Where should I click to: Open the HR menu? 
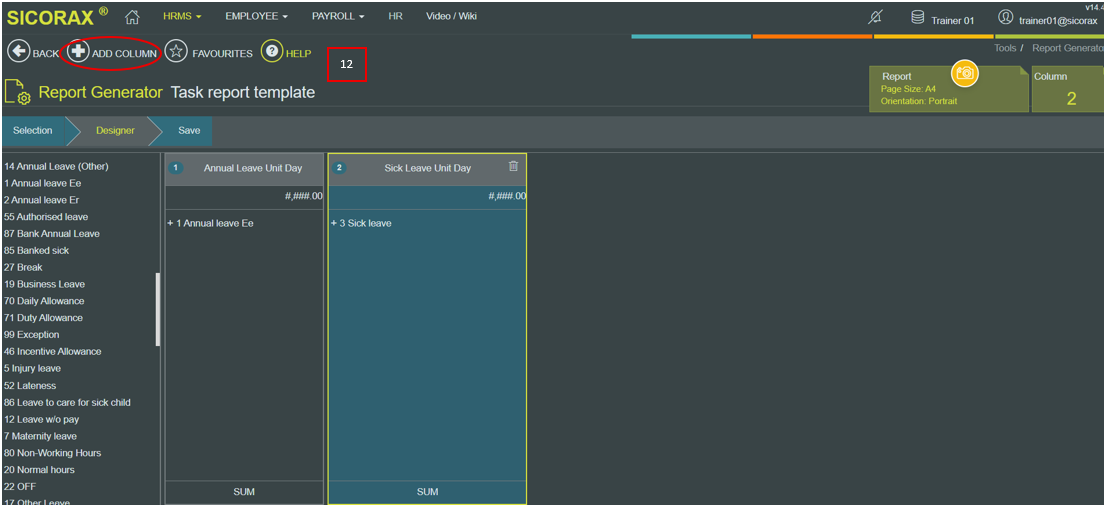(395, 16)
